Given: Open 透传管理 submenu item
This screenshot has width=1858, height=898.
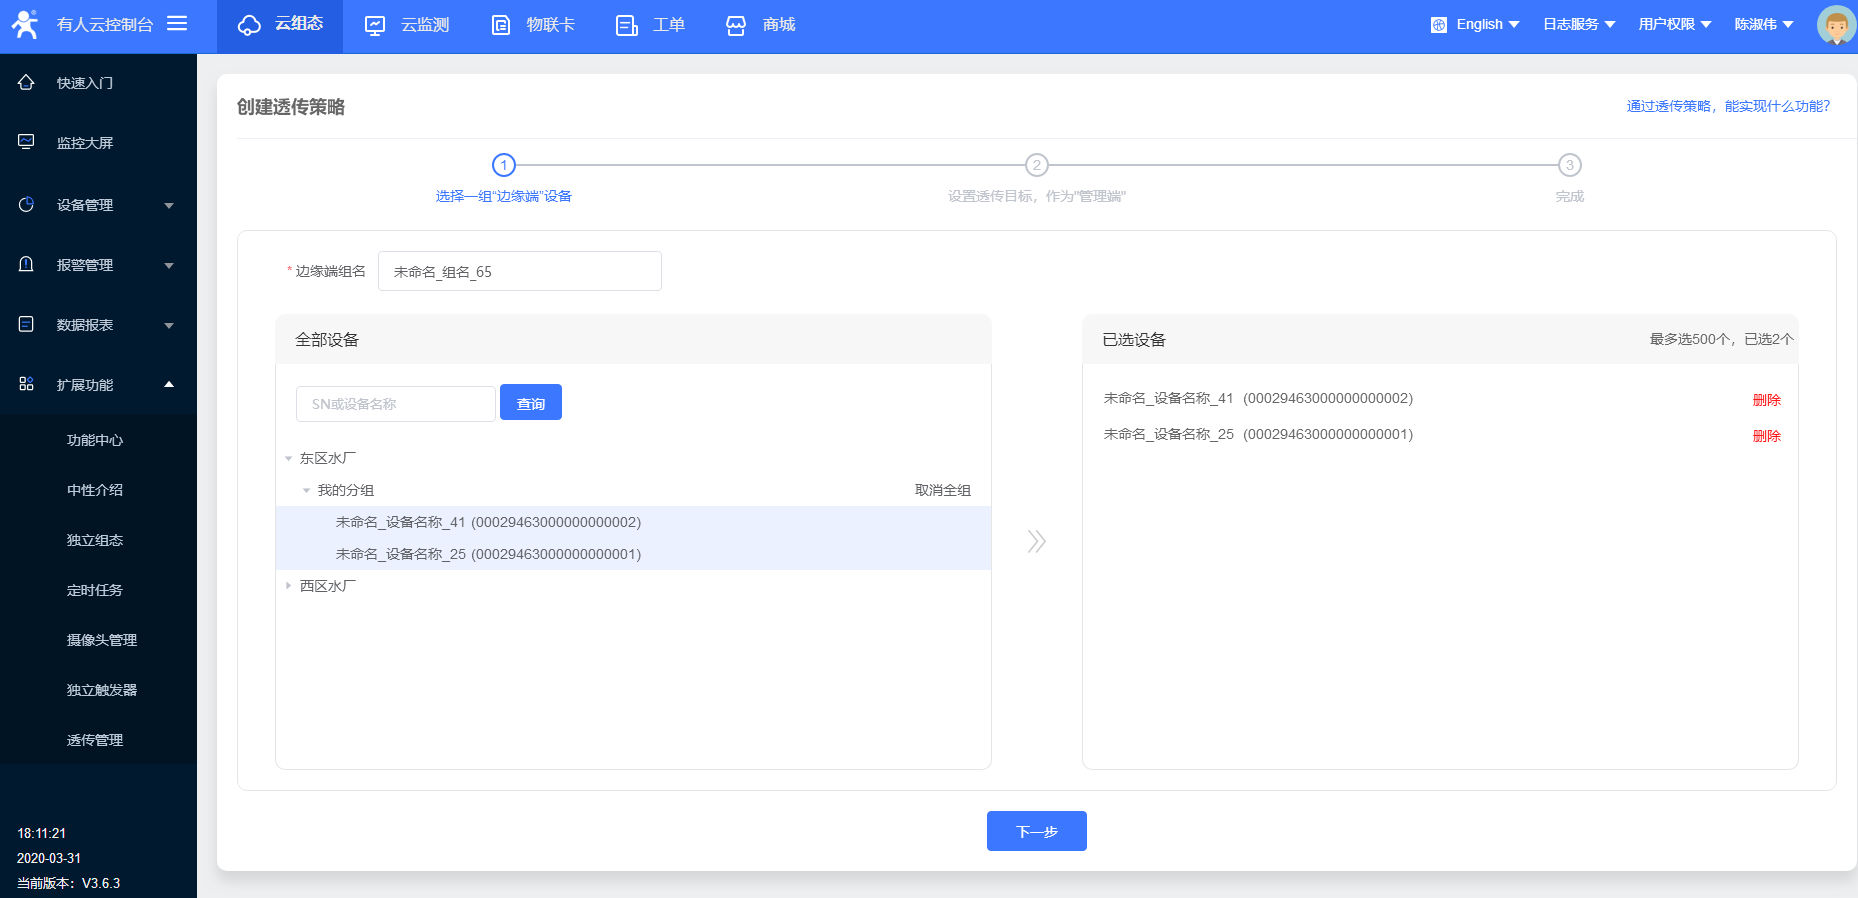Looking at the screenshot, I should 95,740.
